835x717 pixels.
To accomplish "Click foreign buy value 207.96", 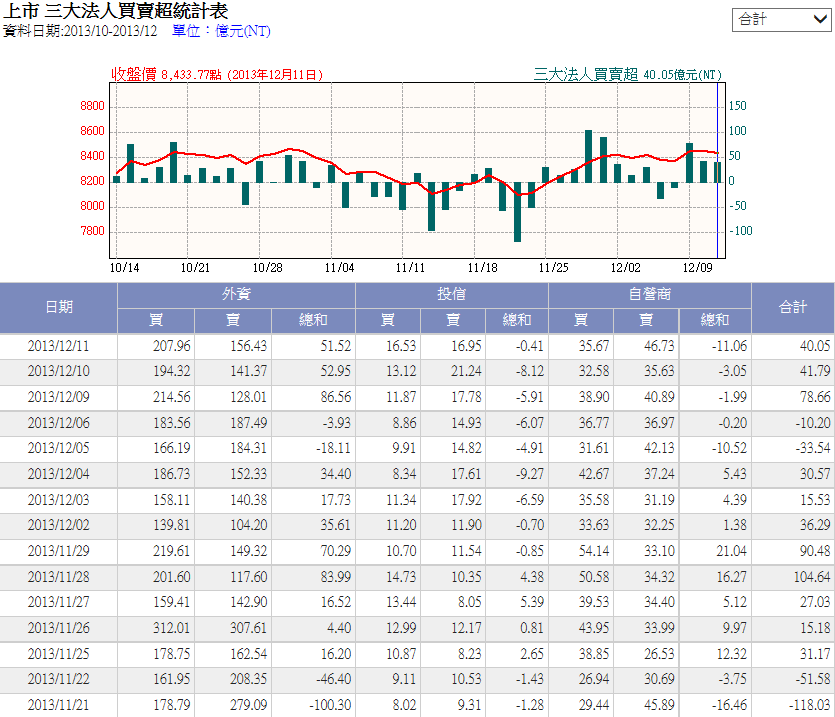I will point(171,346).
